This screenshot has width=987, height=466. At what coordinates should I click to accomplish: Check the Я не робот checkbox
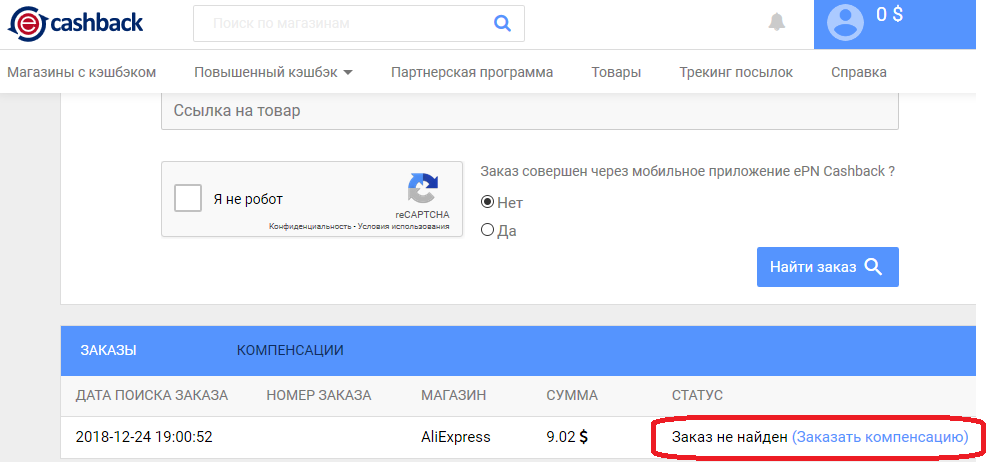188,199
